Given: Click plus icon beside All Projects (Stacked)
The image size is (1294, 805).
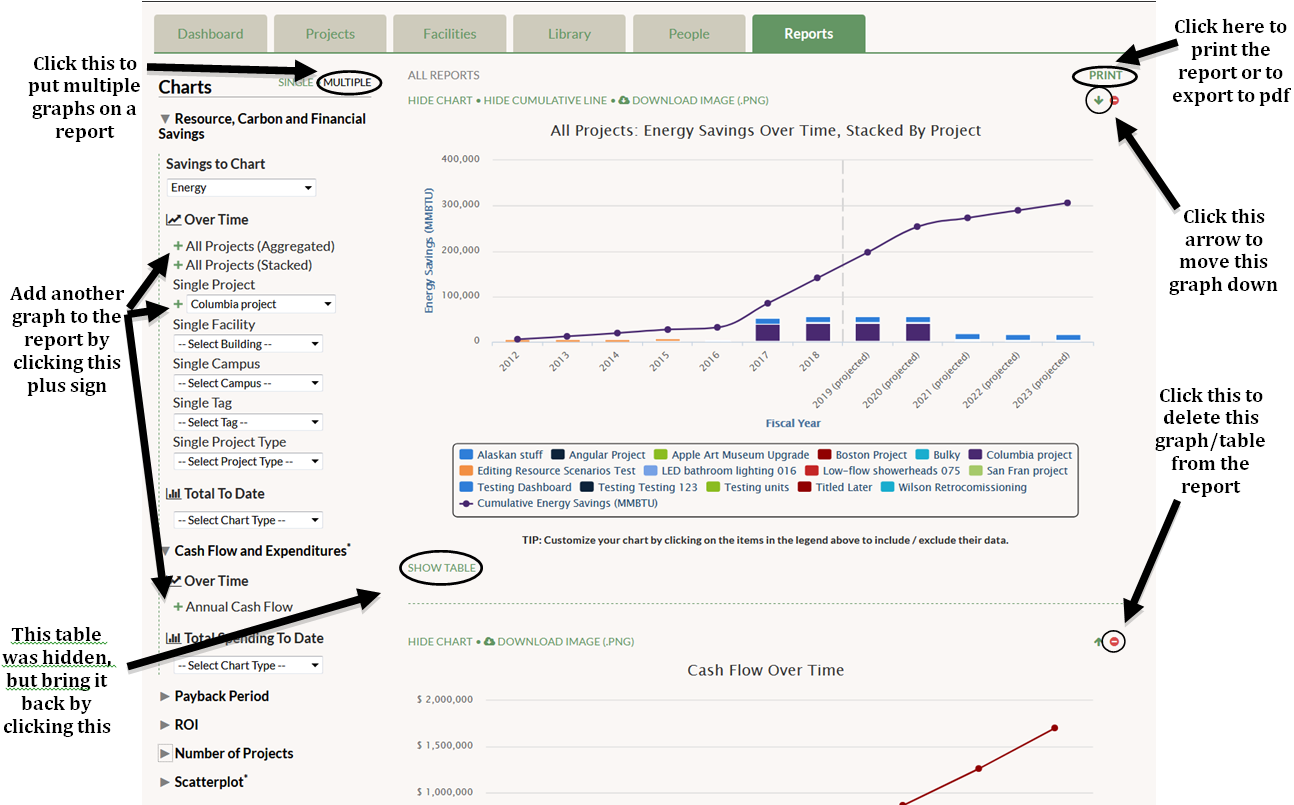Looking at the screenshot, I should point(178,265).
